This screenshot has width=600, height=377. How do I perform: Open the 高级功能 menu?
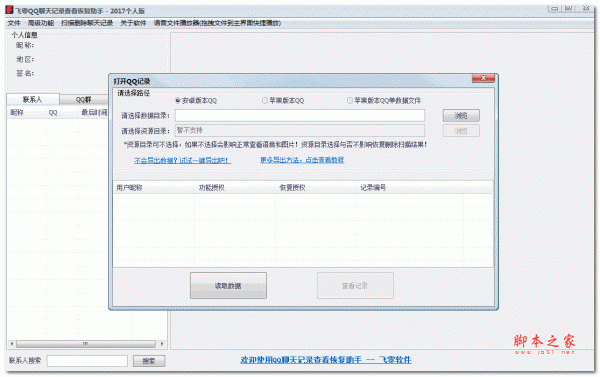point(41,23)
